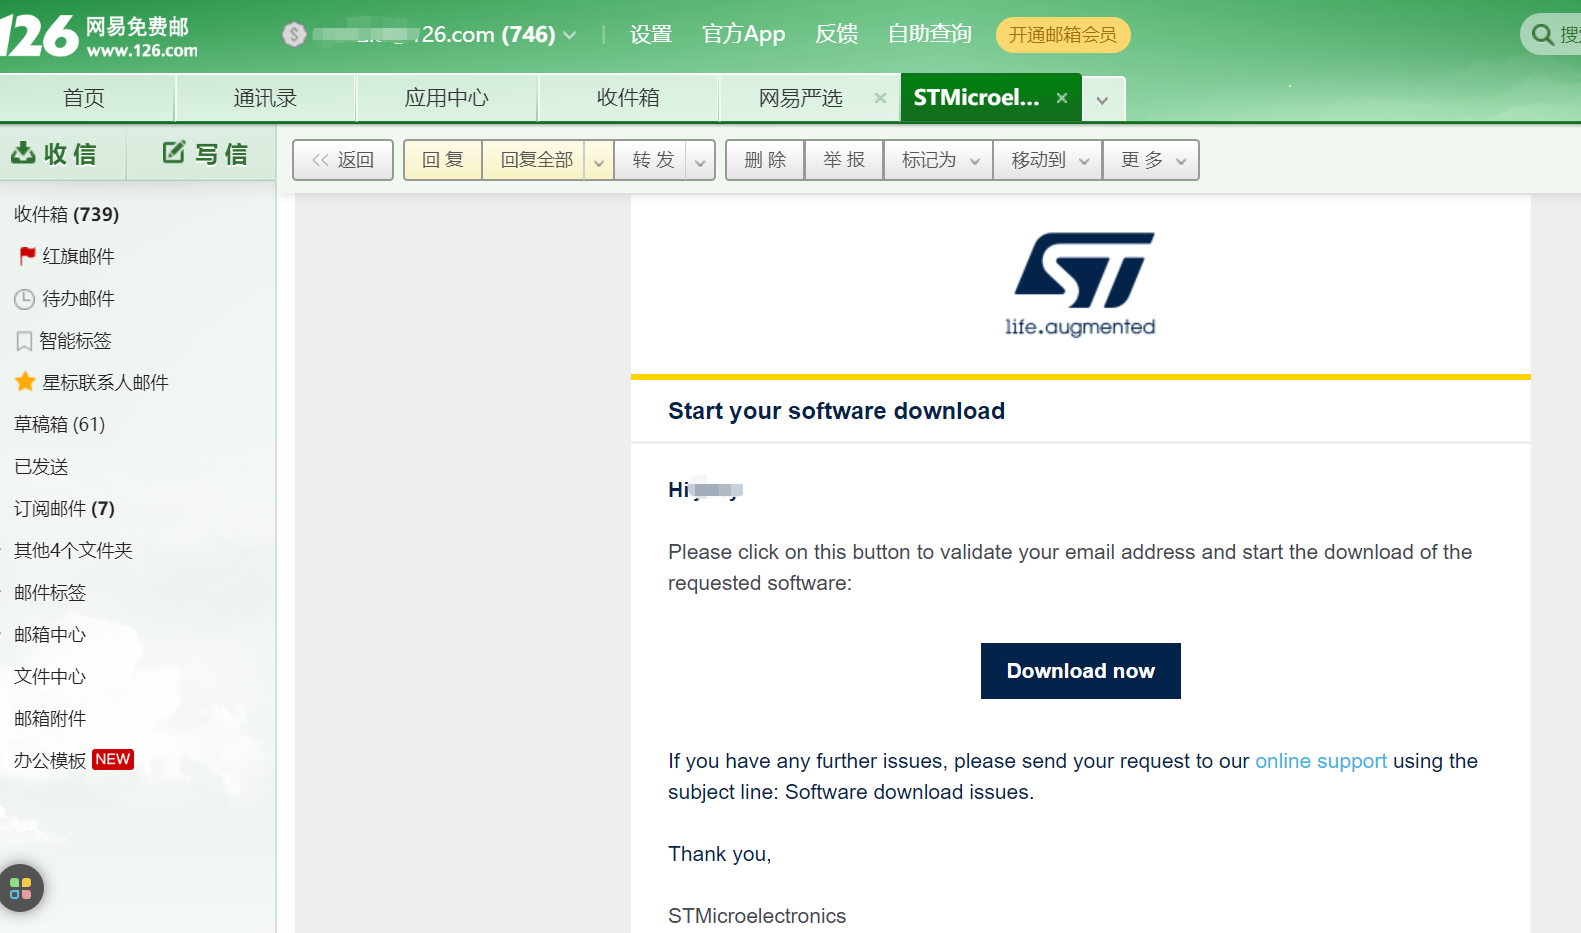
Task: Open 官方App link
Action: point(743,34)
